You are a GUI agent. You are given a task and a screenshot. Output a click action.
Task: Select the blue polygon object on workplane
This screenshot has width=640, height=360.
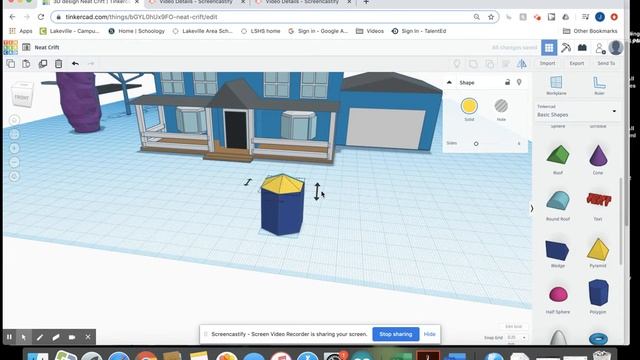pyautogui.click(x=282, y=213)
